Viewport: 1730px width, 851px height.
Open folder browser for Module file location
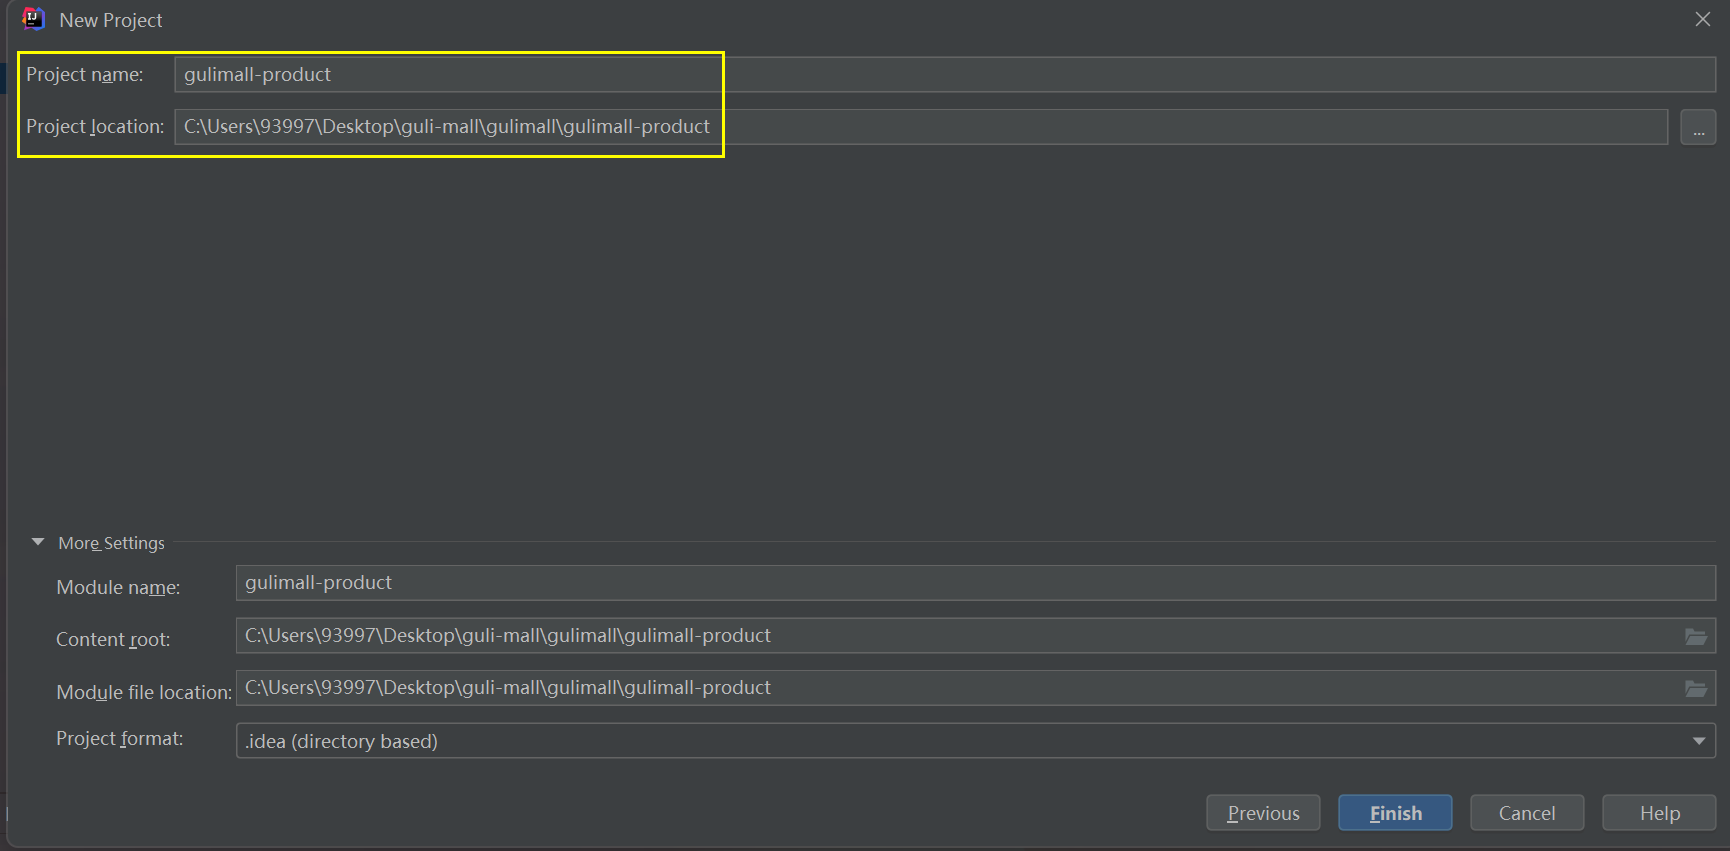point(1696,688)
